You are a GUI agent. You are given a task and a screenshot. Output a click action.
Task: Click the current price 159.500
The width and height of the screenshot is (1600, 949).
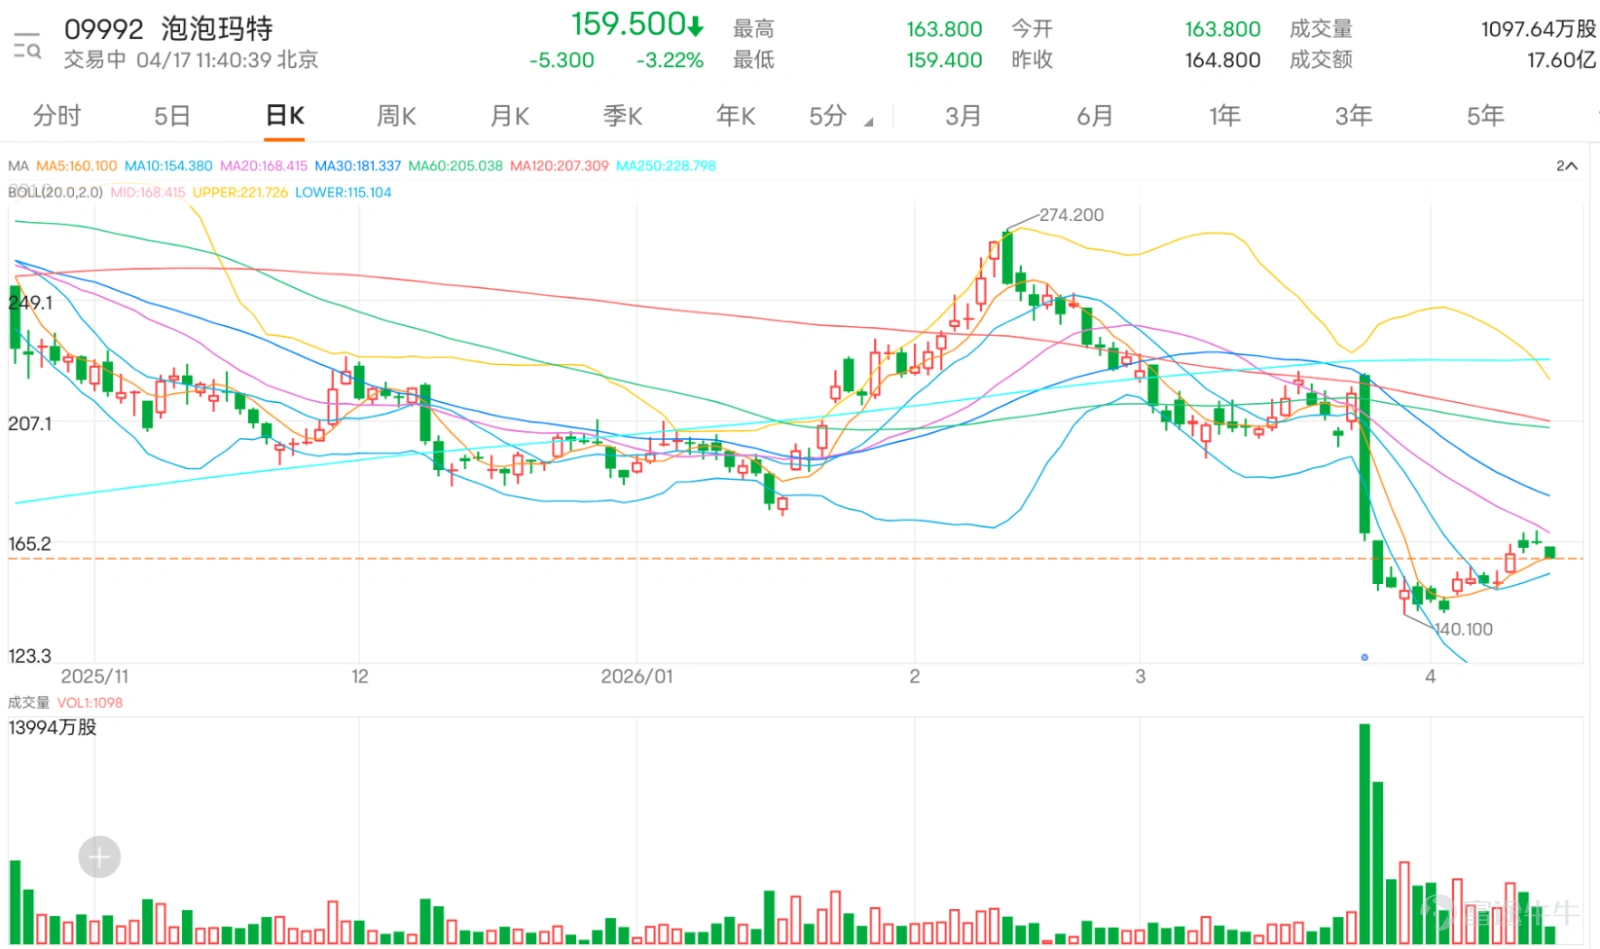coord(637,24)
